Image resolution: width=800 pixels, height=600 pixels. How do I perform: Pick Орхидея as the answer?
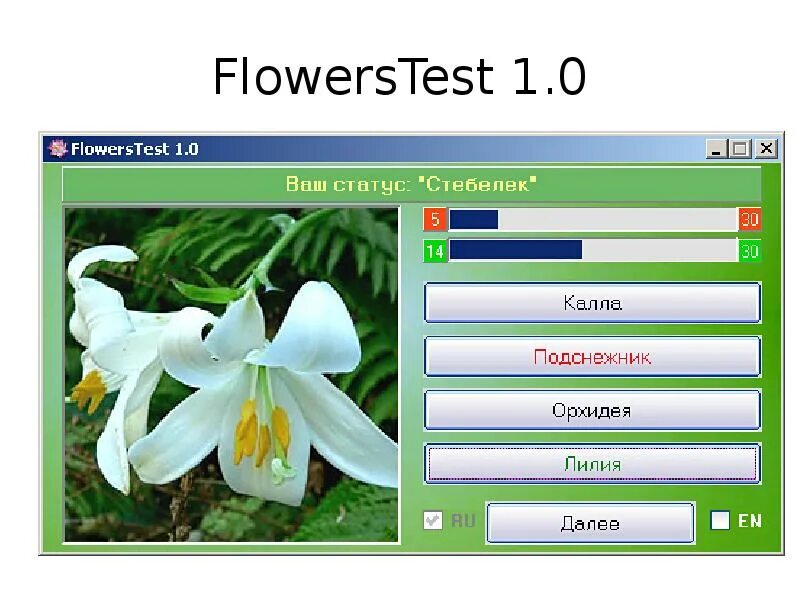pos(592,410)
